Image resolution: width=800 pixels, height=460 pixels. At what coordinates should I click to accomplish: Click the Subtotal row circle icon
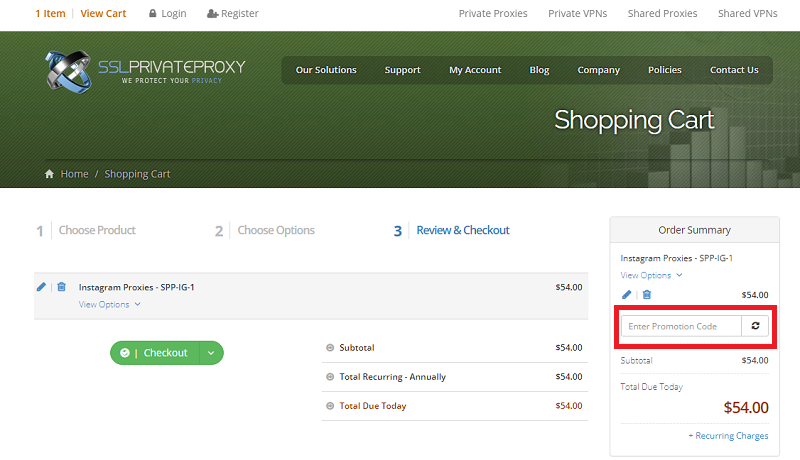[330, 348]
